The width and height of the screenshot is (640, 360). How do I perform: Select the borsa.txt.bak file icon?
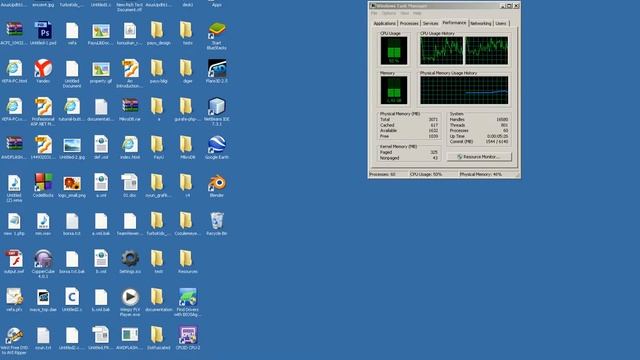pos(72,261)
